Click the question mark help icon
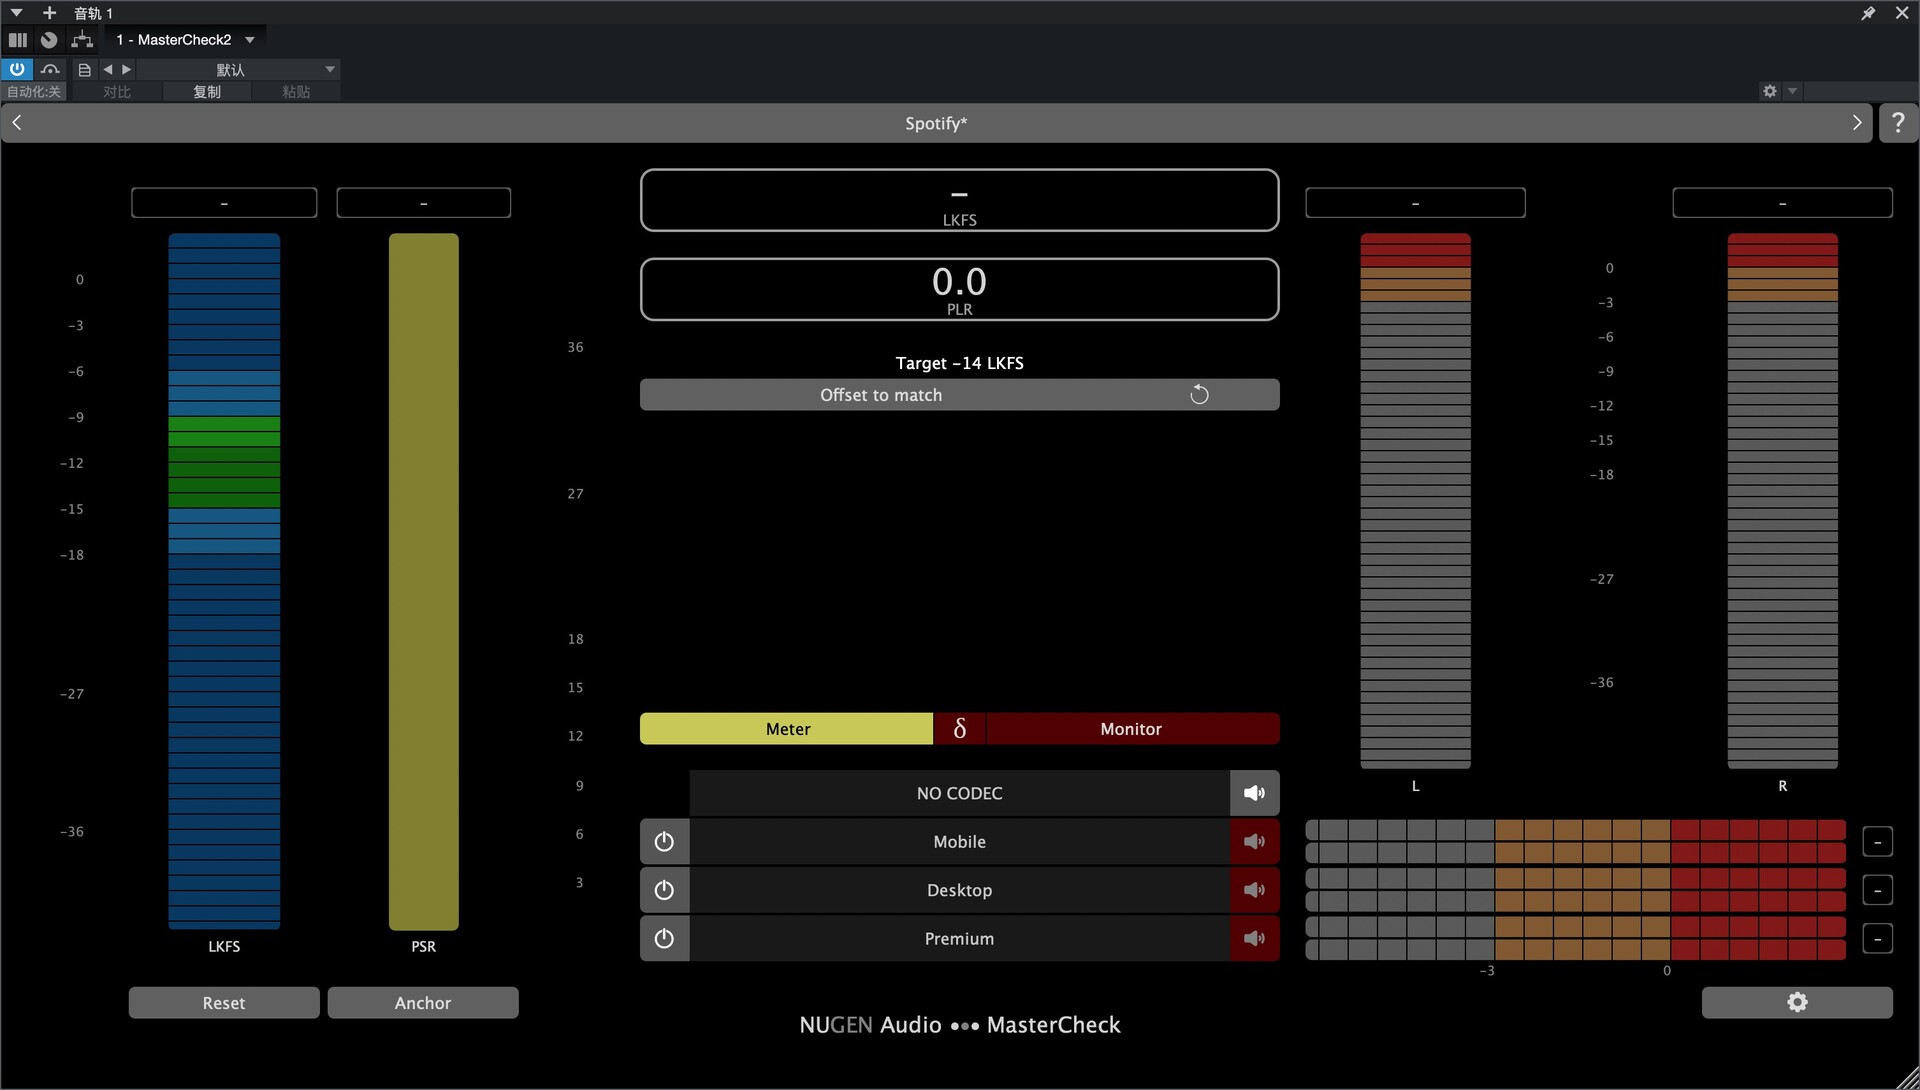 [x=1897, y=123]
